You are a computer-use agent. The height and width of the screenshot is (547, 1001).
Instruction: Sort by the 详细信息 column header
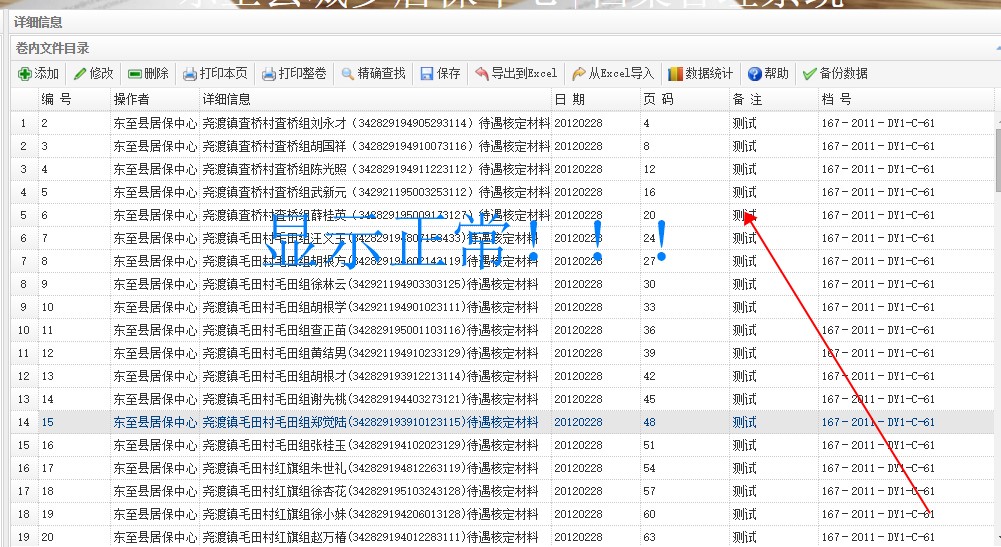coord(375,99)
